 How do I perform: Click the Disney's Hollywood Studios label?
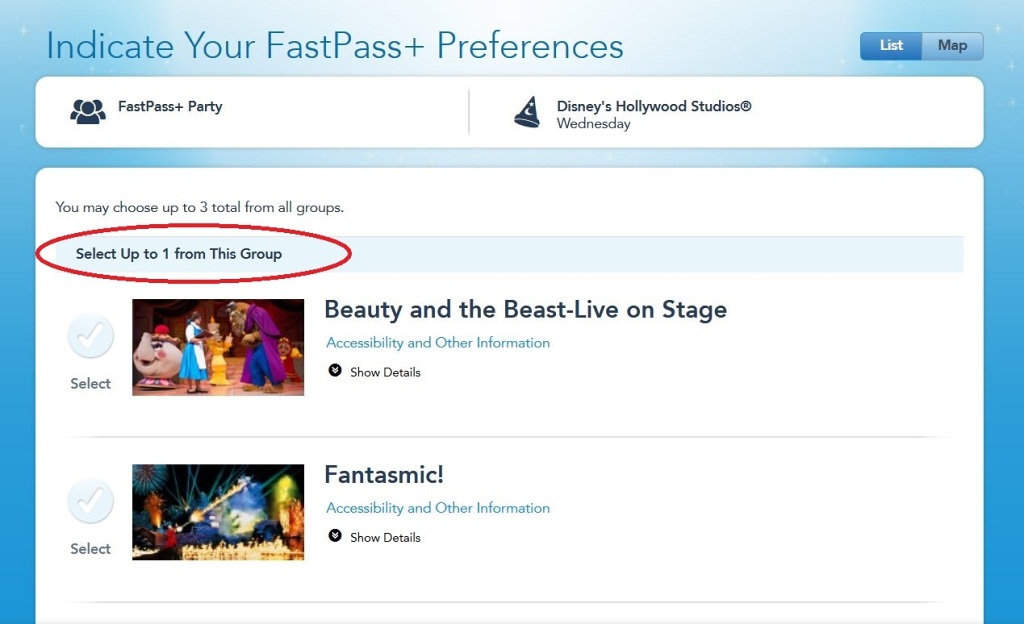click(x=654, y=106)
